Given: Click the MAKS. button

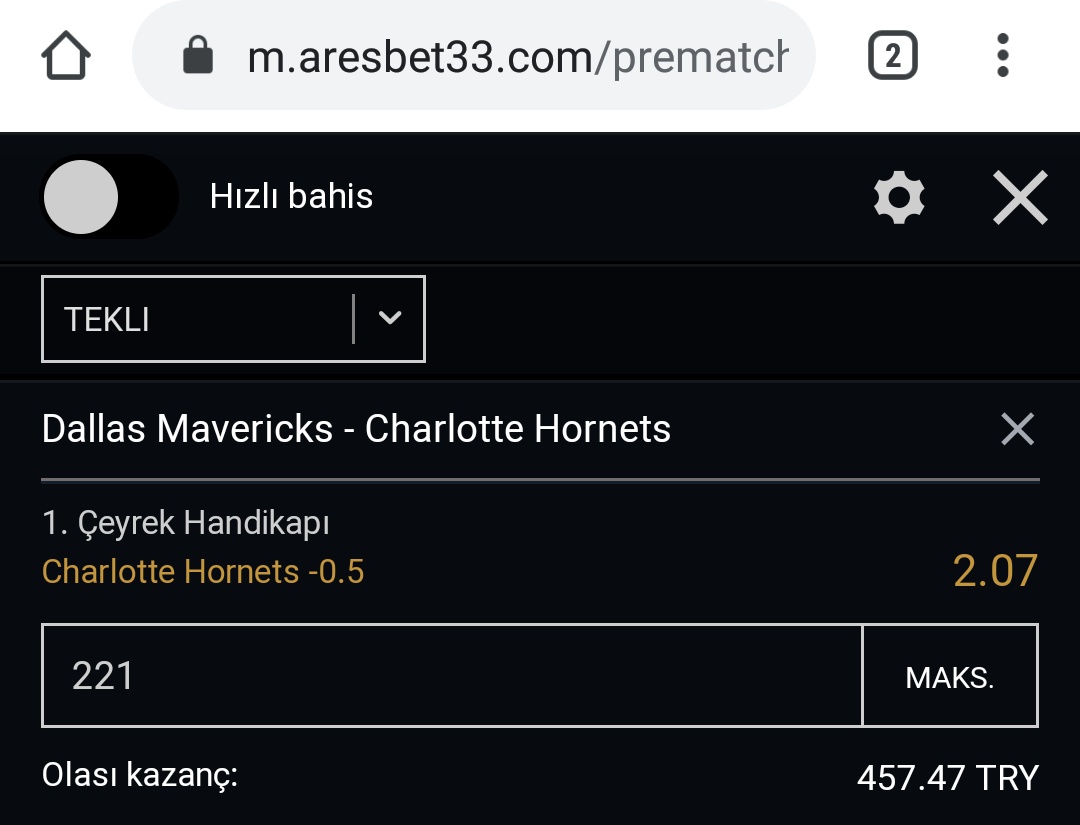Looking at the screenshot, I should click(x=950, y=676).
